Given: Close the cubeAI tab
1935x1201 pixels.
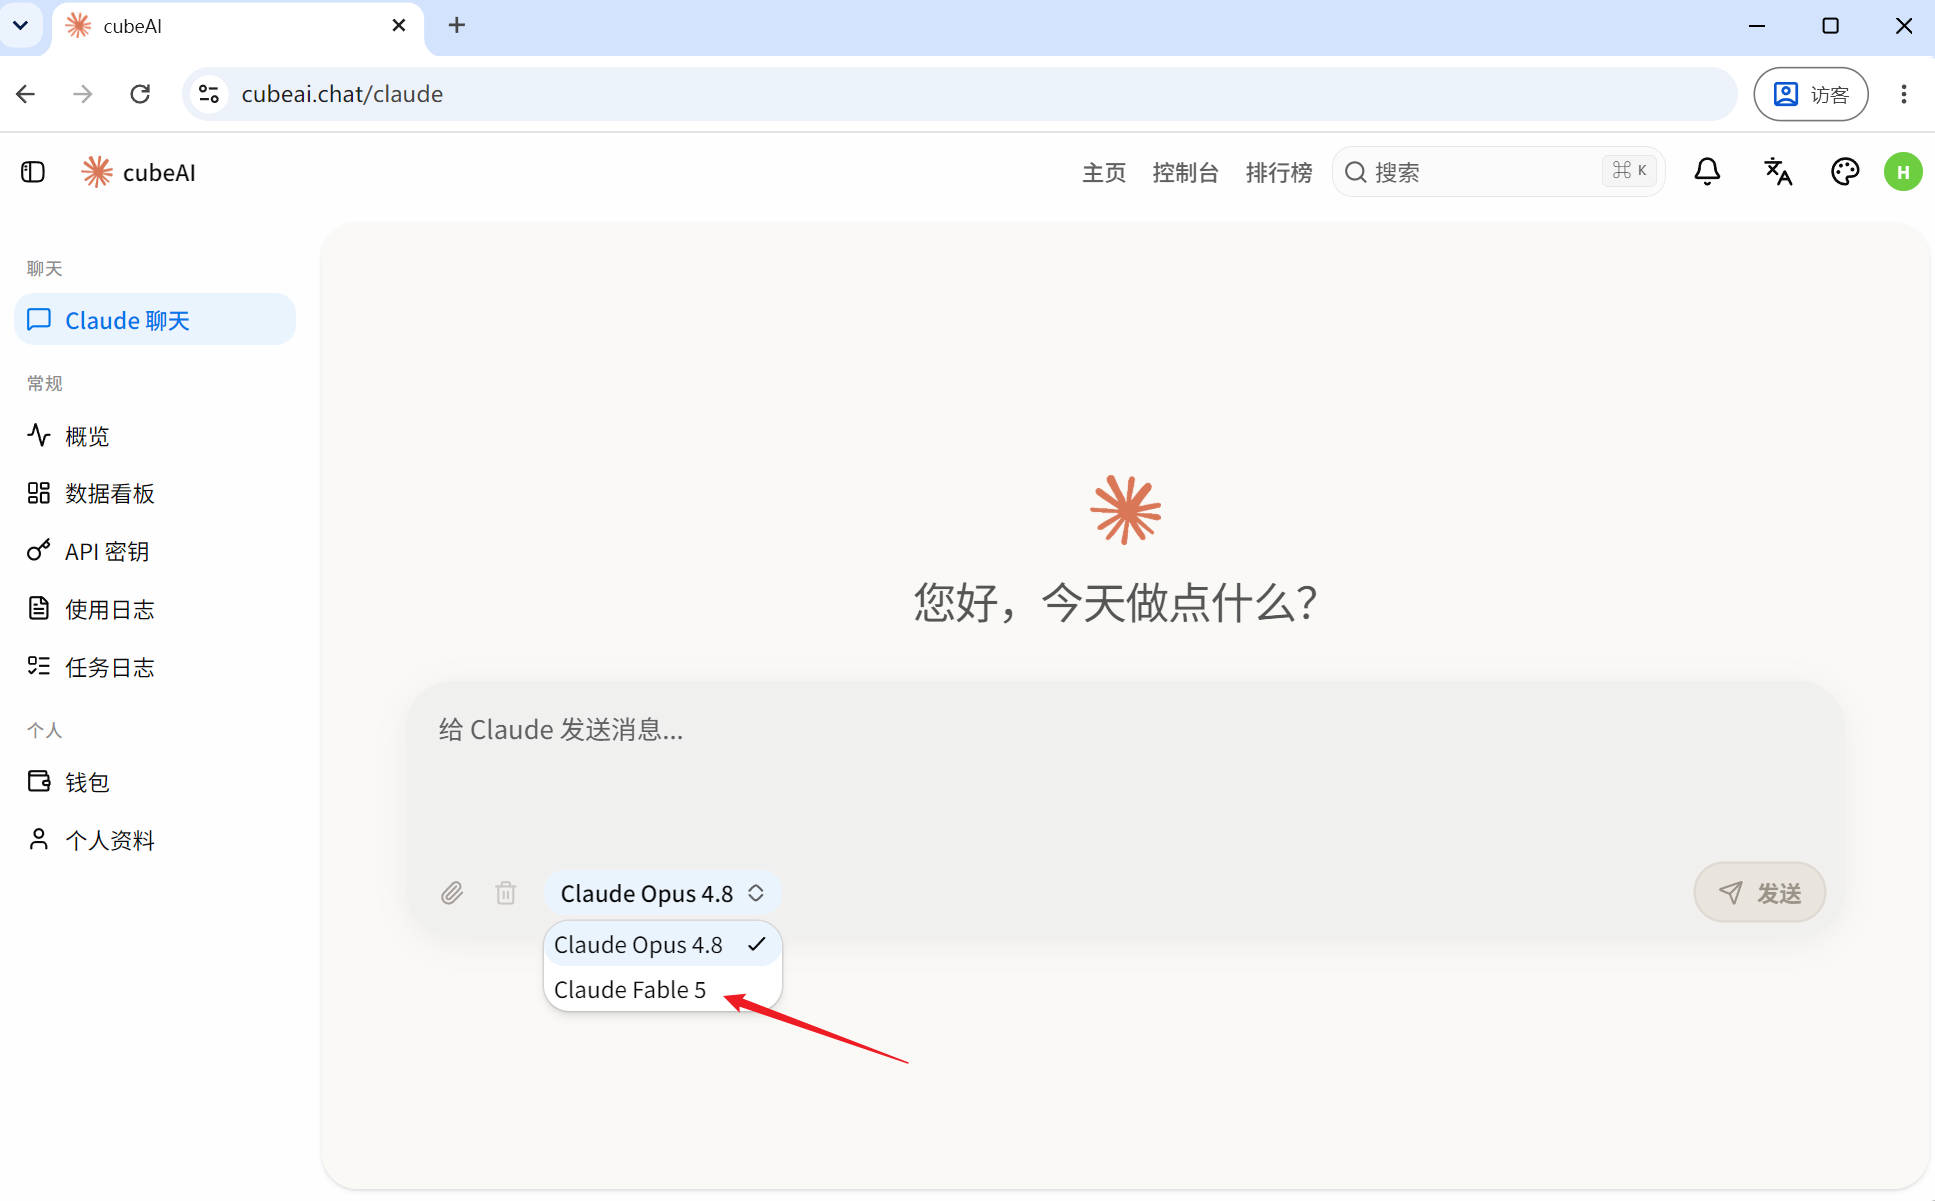Looking at the screenshot, I should (399, 25).
